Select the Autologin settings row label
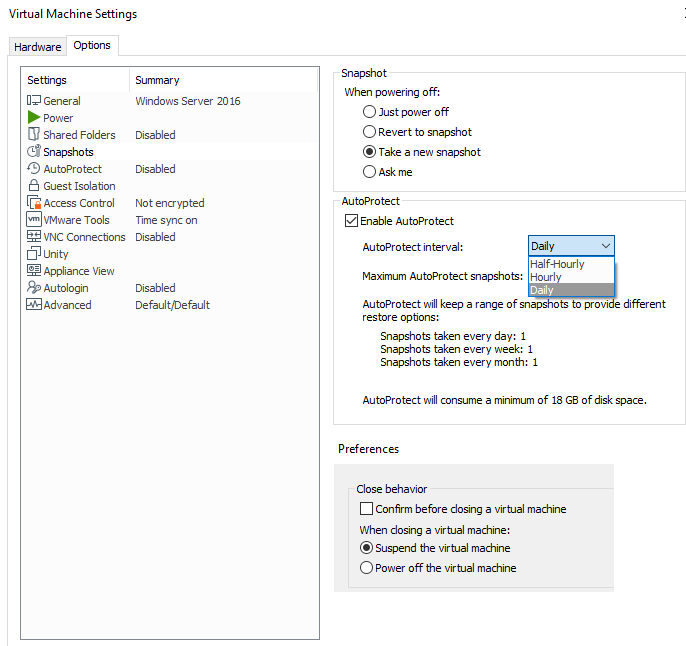Image resolution: width=686 pixels, height=646 pixels. (66, 288)
